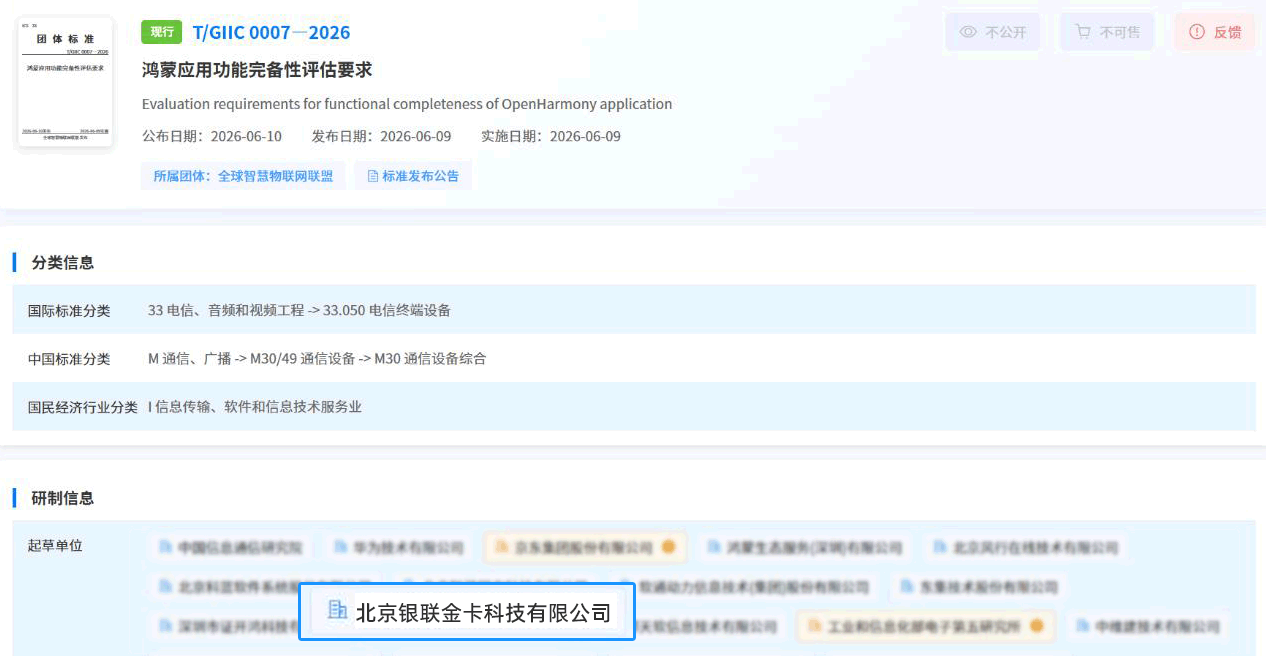Open the 标准发布公告 link
Viewport: 1266px width, 668px height.
tap(413, 176)
